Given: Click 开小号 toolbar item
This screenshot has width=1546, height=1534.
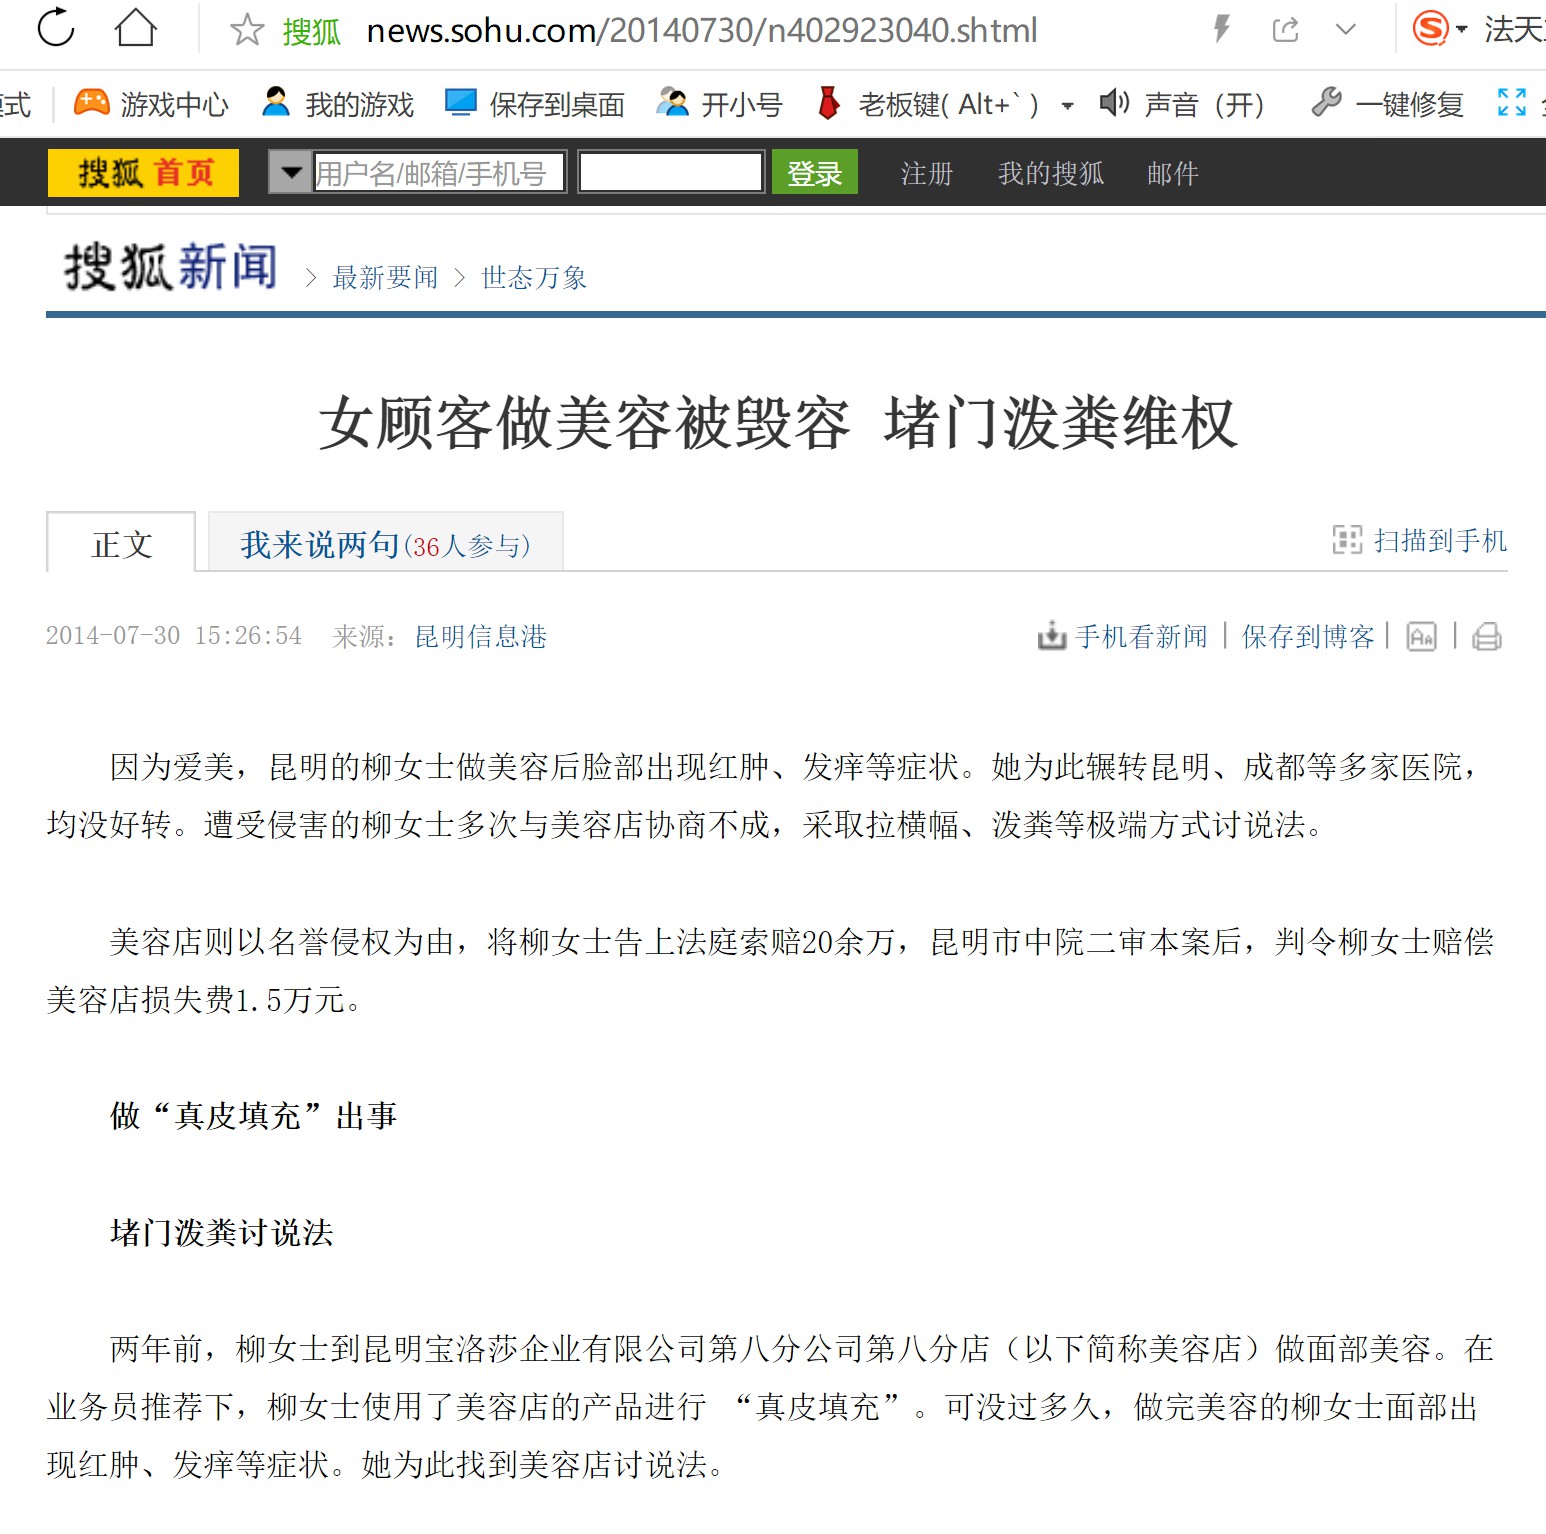Looking at the screenshot, I should [719, 103].
